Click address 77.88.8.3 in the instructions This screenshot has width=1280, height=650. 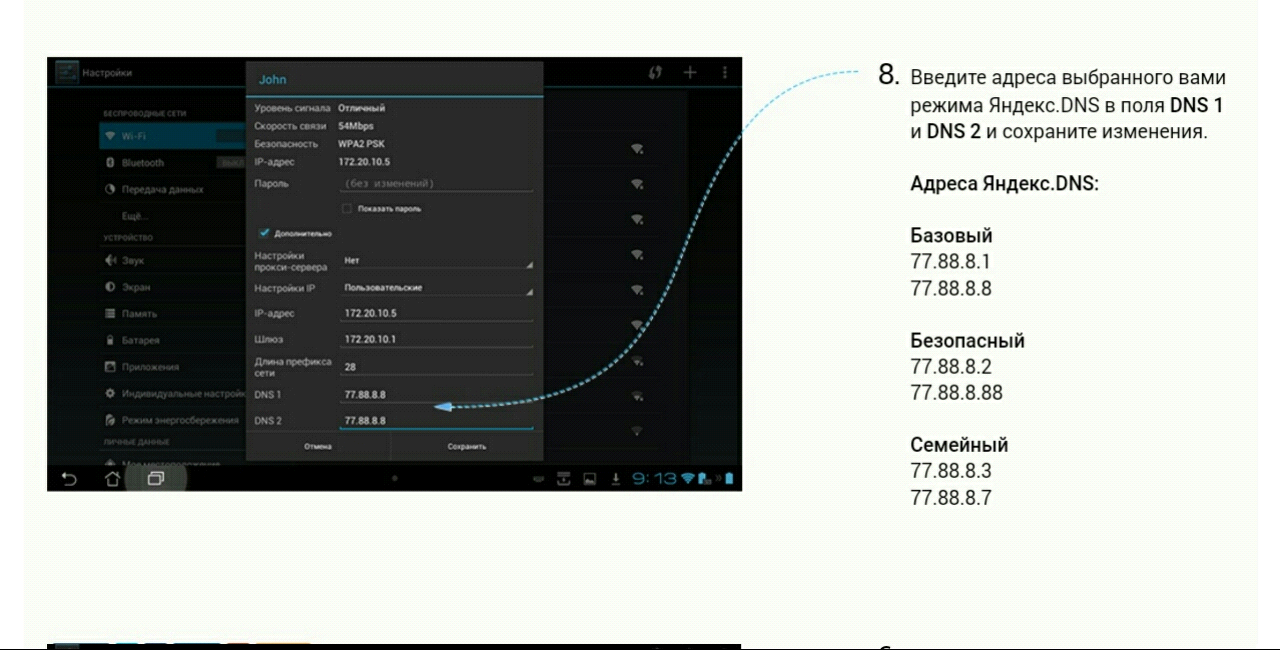click(x=951, y=470)
